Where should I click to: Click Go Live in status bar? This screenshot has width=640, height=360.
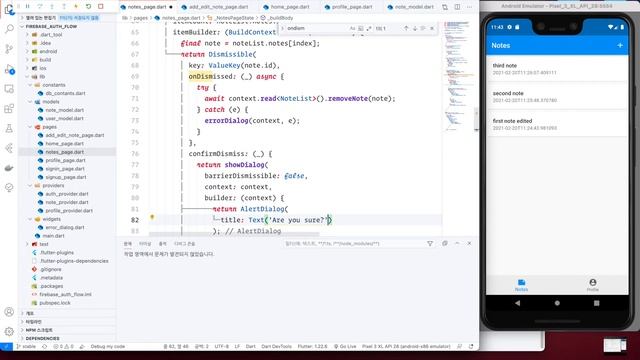click(345, 346)
